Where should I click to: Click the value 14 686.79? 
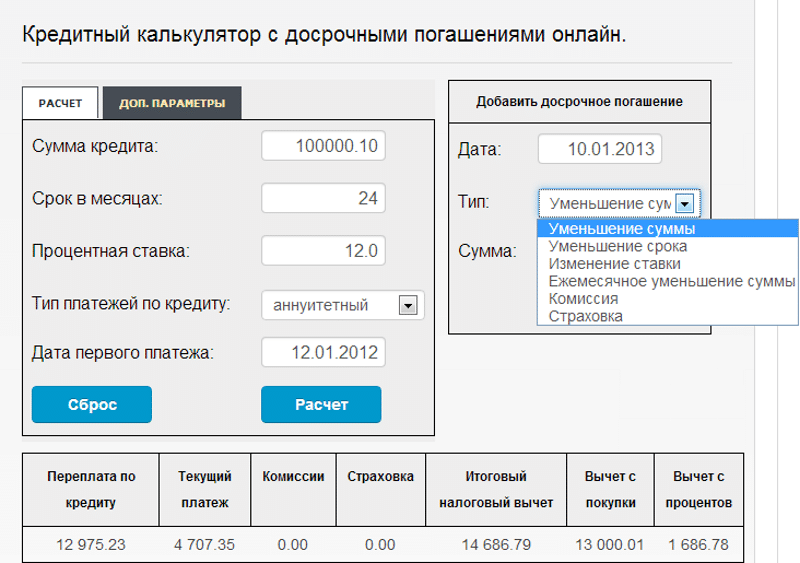click(496, 545)
